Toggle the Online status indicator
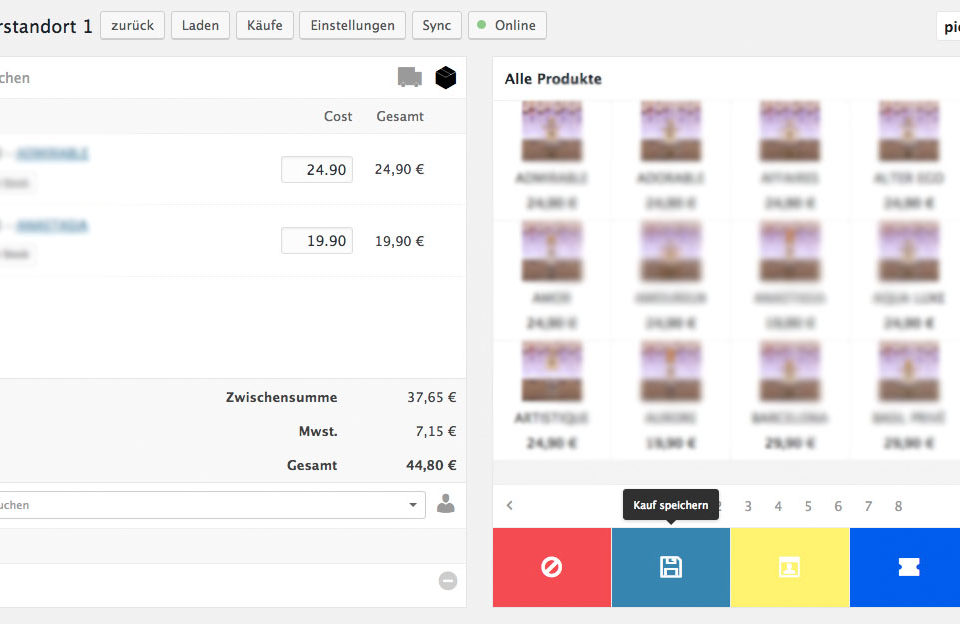The image size is (960, 624). point(507,25)
